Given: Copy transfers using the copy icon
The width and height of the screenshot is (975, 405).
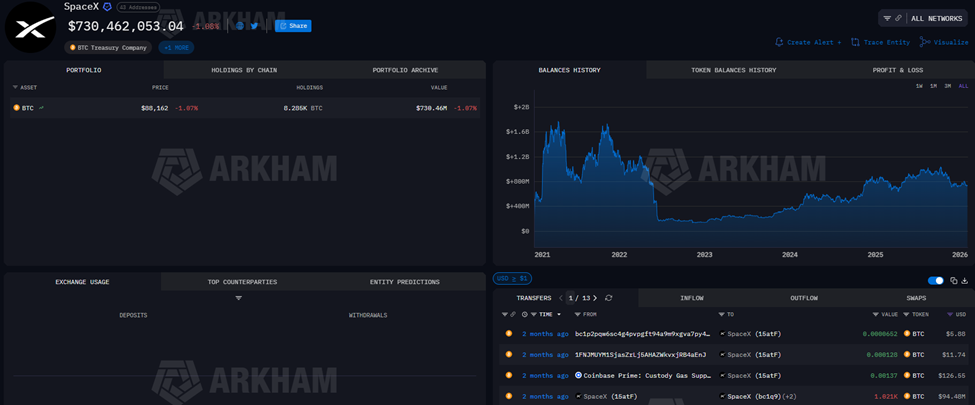Looking at the screenshot, I should coord(954,281).
